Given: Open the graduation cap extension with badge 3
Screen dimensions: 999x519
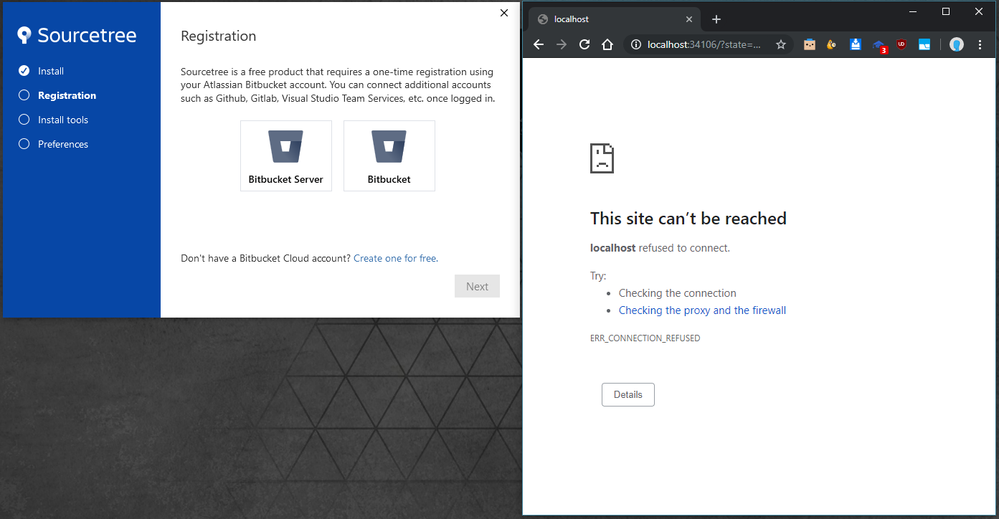Looking at the screenshot, I should click(879, 46).
